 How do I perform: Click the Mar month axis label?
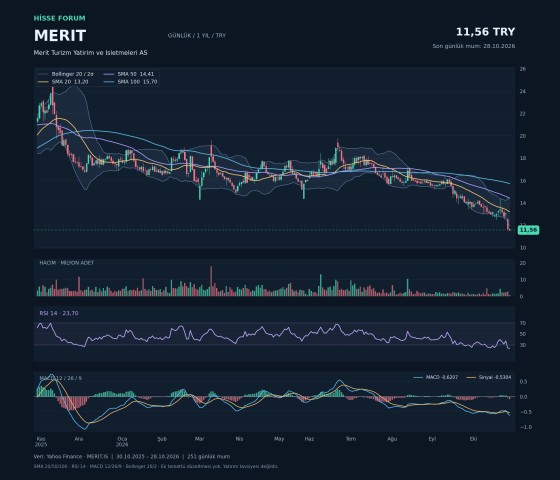click(199, 439)
